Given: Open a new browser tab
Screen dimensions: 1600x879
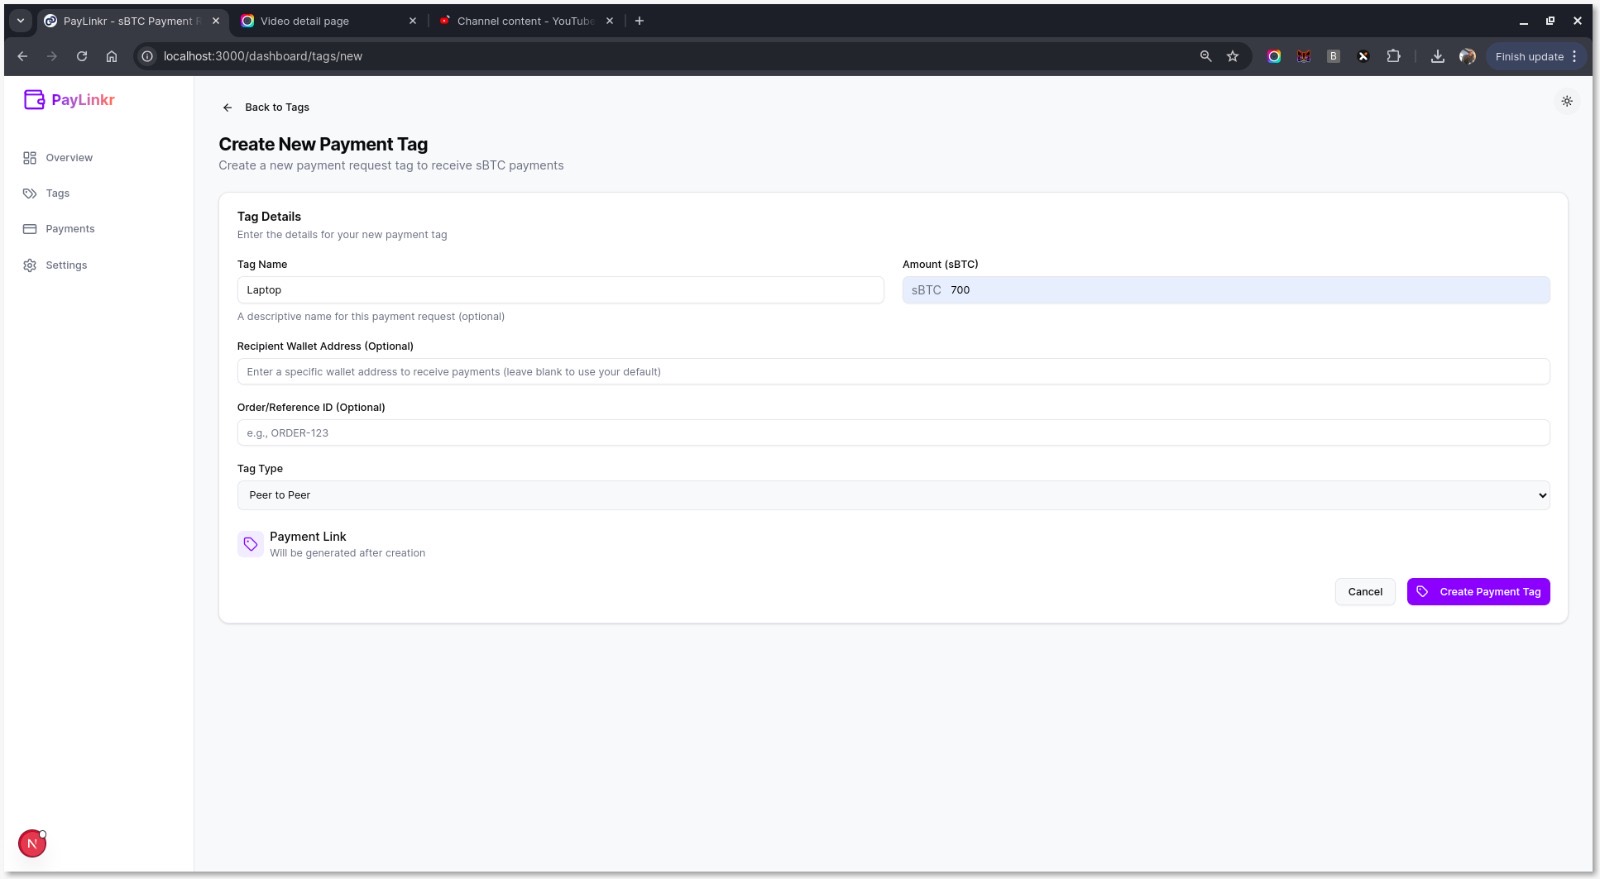Looking at the screenshot, I should tap(639, 21).
